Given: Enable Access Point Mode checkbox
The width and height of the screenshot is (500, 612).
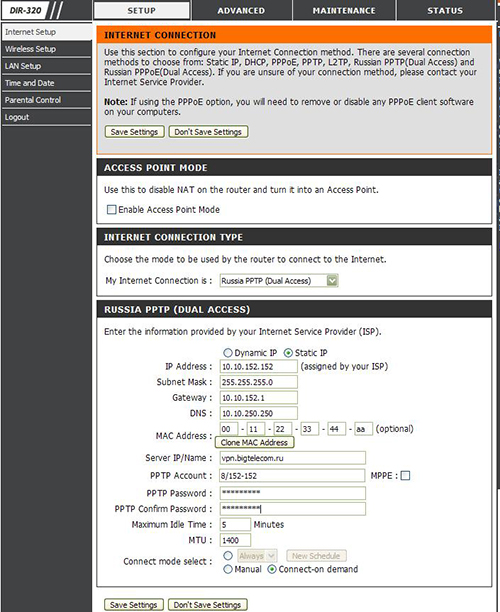Looking at the screenshot, I should (x=112, y=210).
